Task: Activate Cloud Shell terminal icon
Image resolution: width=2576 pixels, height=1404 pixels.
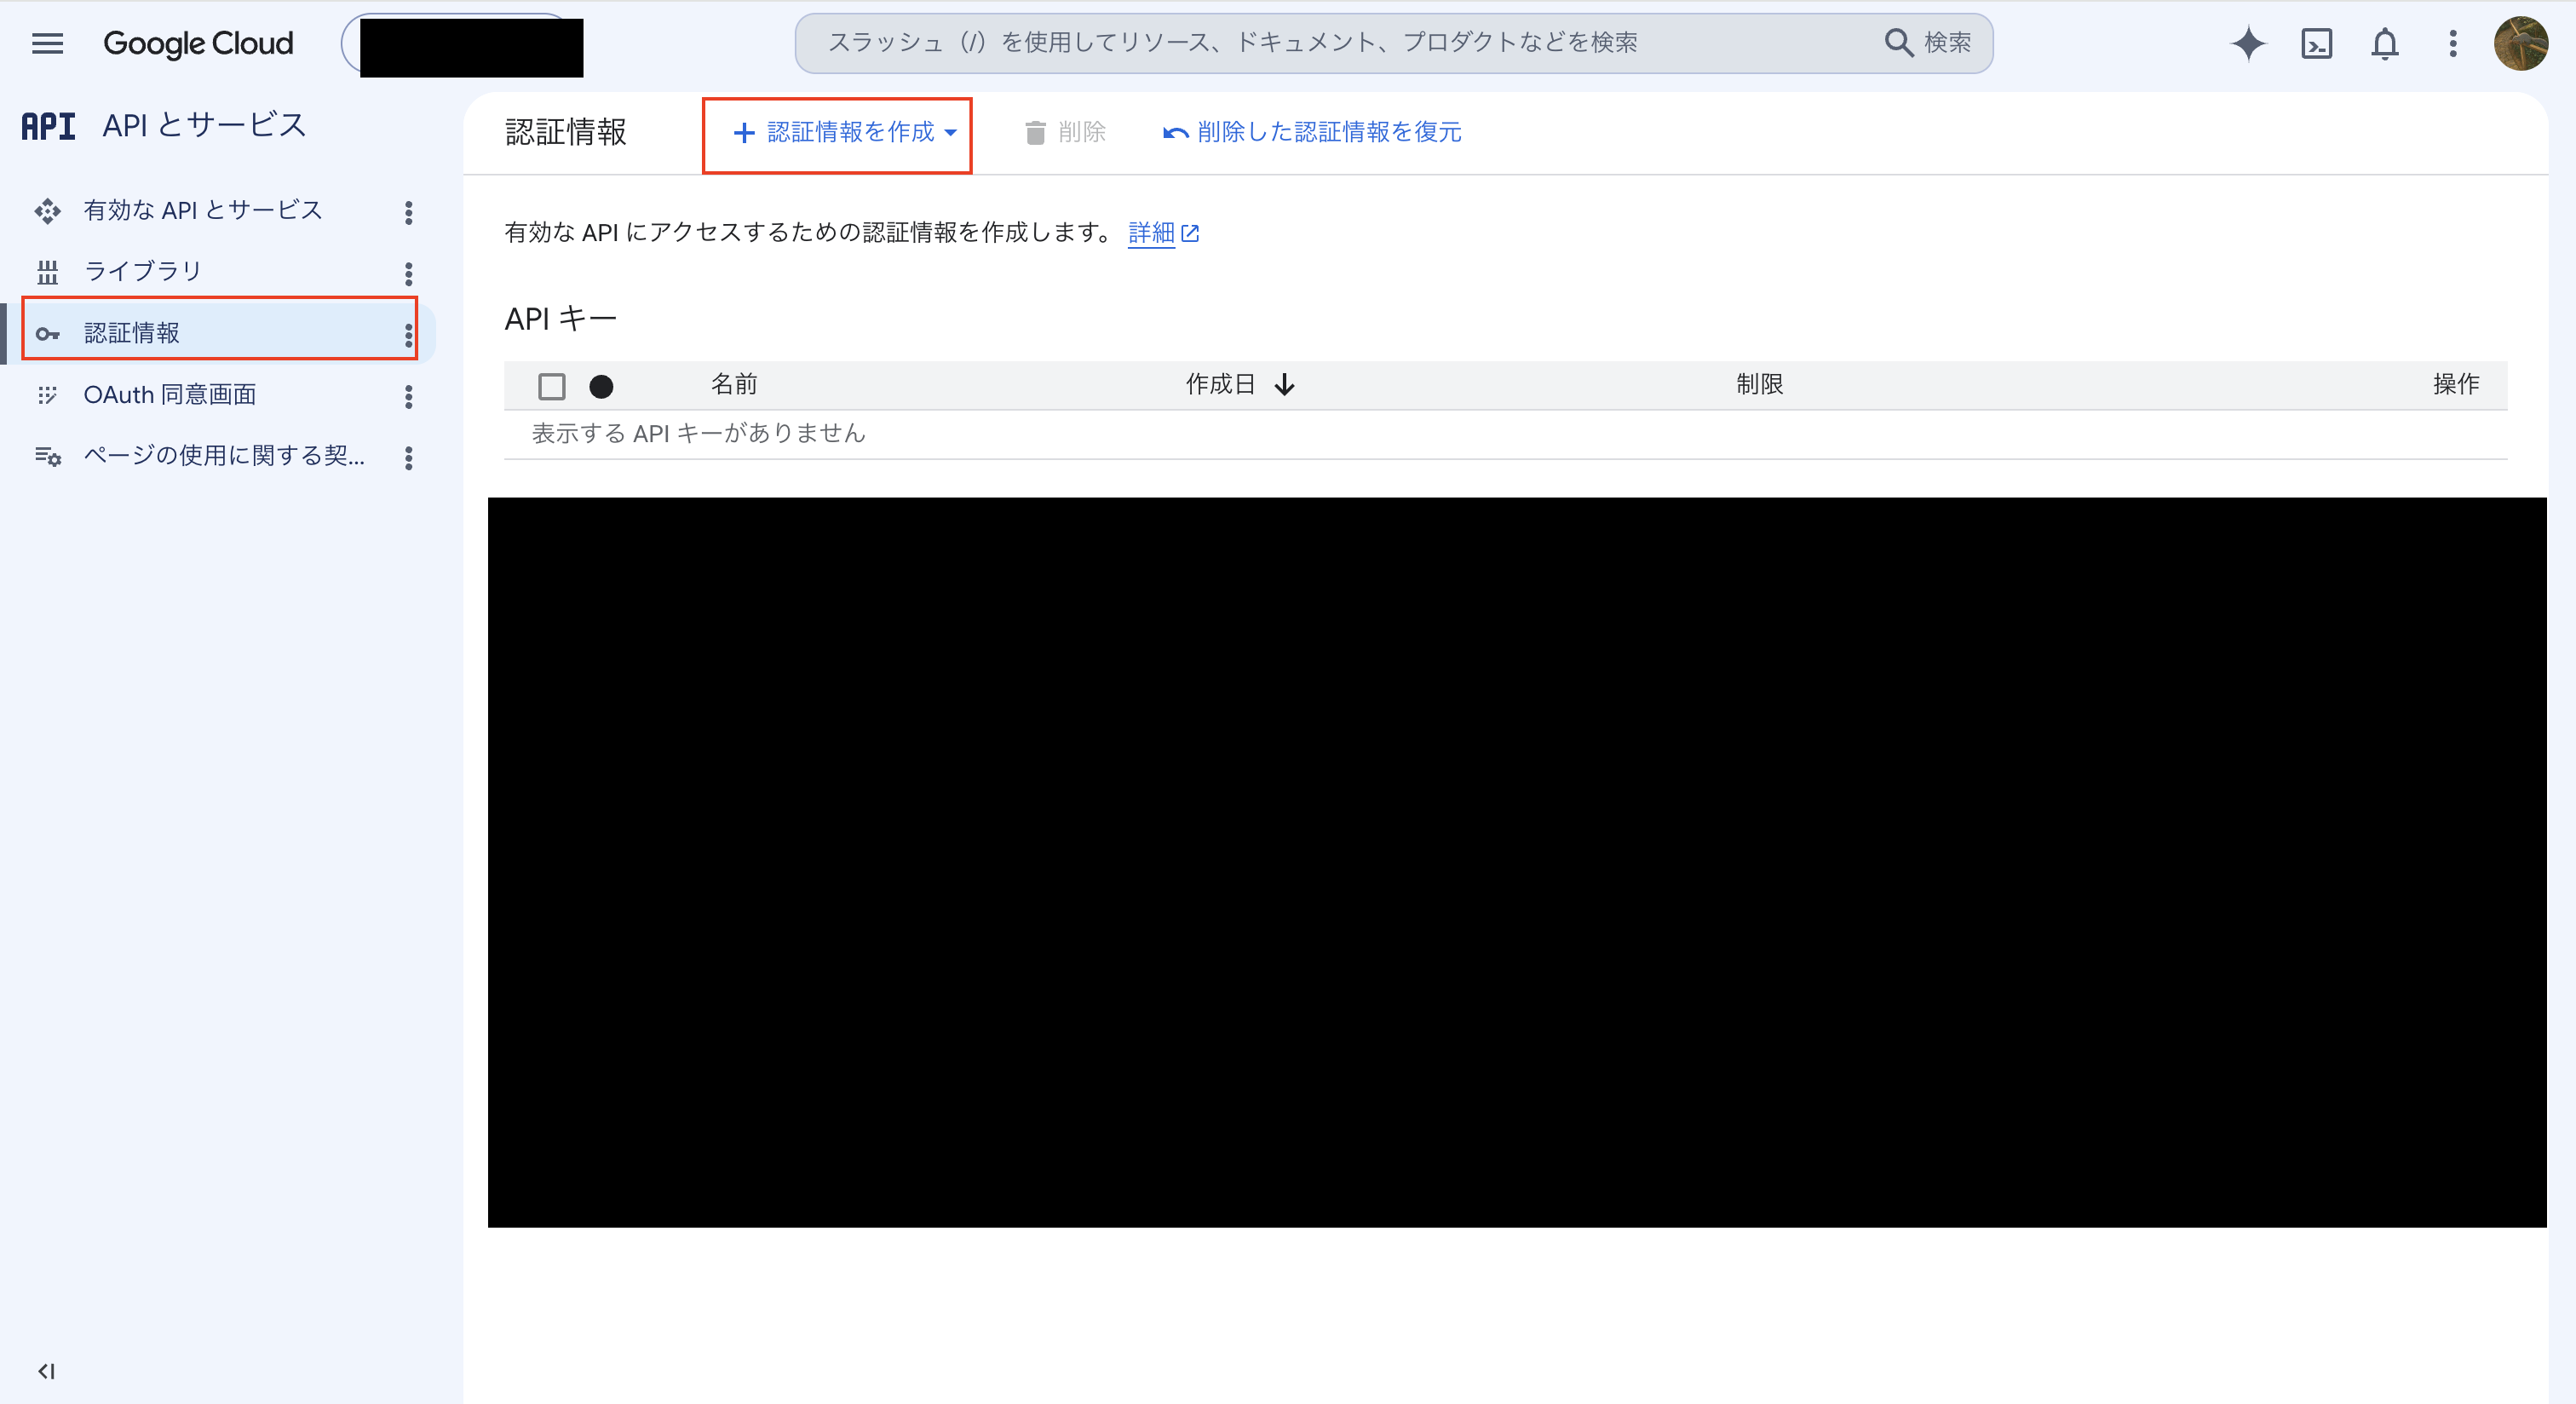Action: pos(2316,43)
